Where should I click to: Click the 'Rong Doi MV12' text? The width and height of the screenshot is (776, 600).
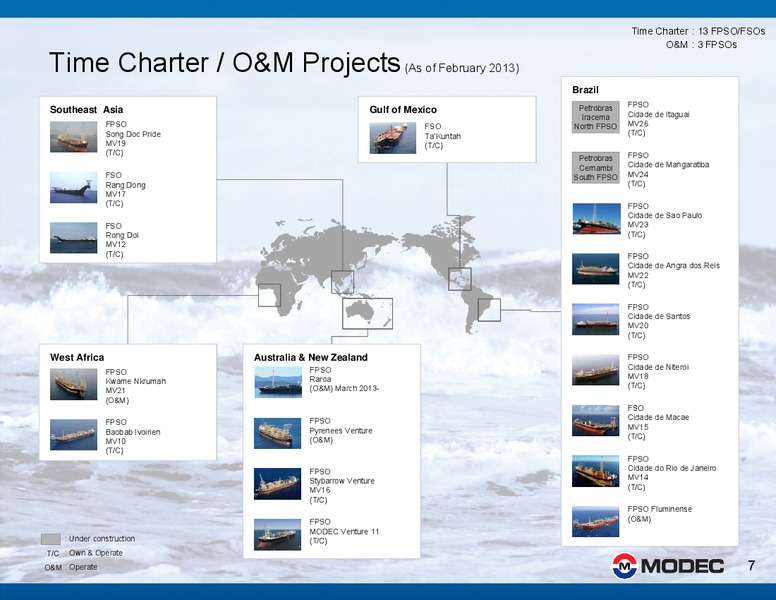tap(122, 240)
